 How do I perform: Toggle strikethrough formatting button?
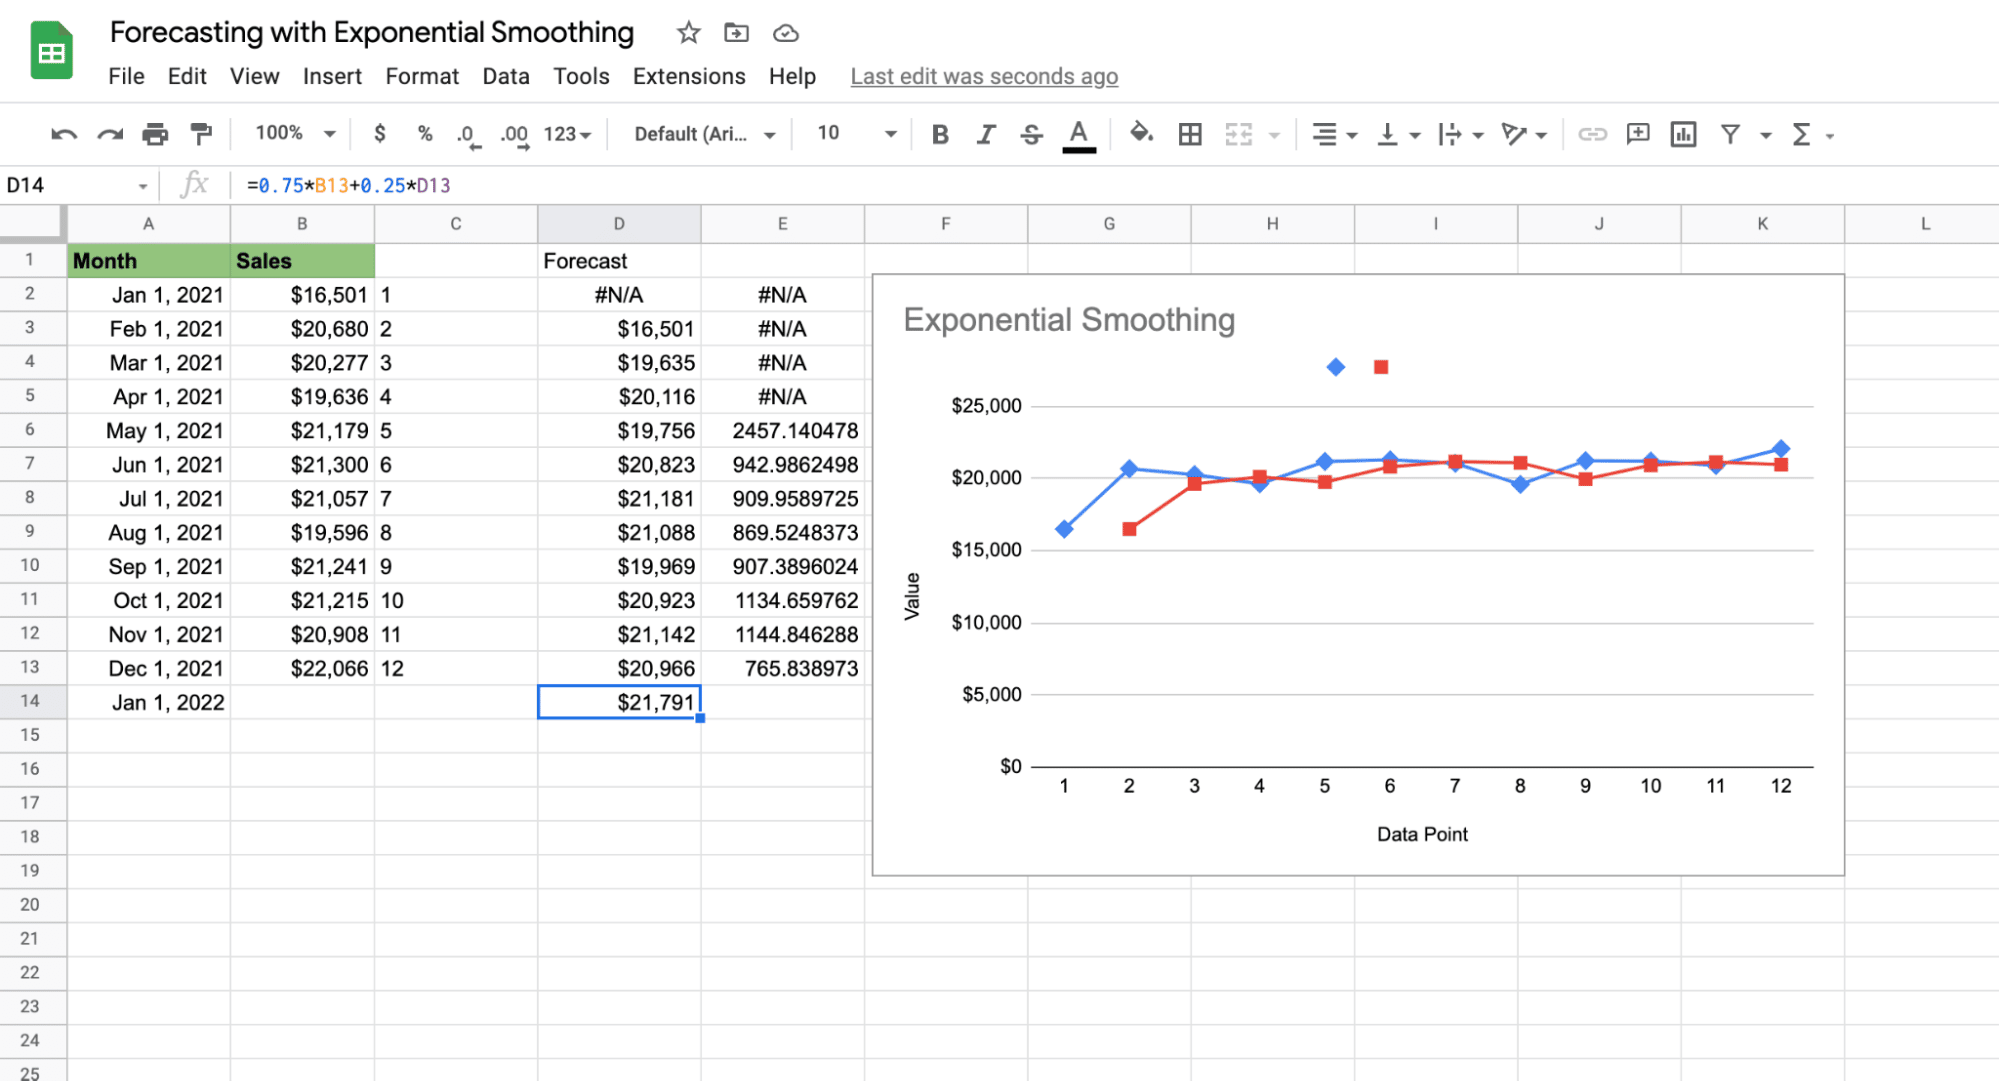point(1031,134)
